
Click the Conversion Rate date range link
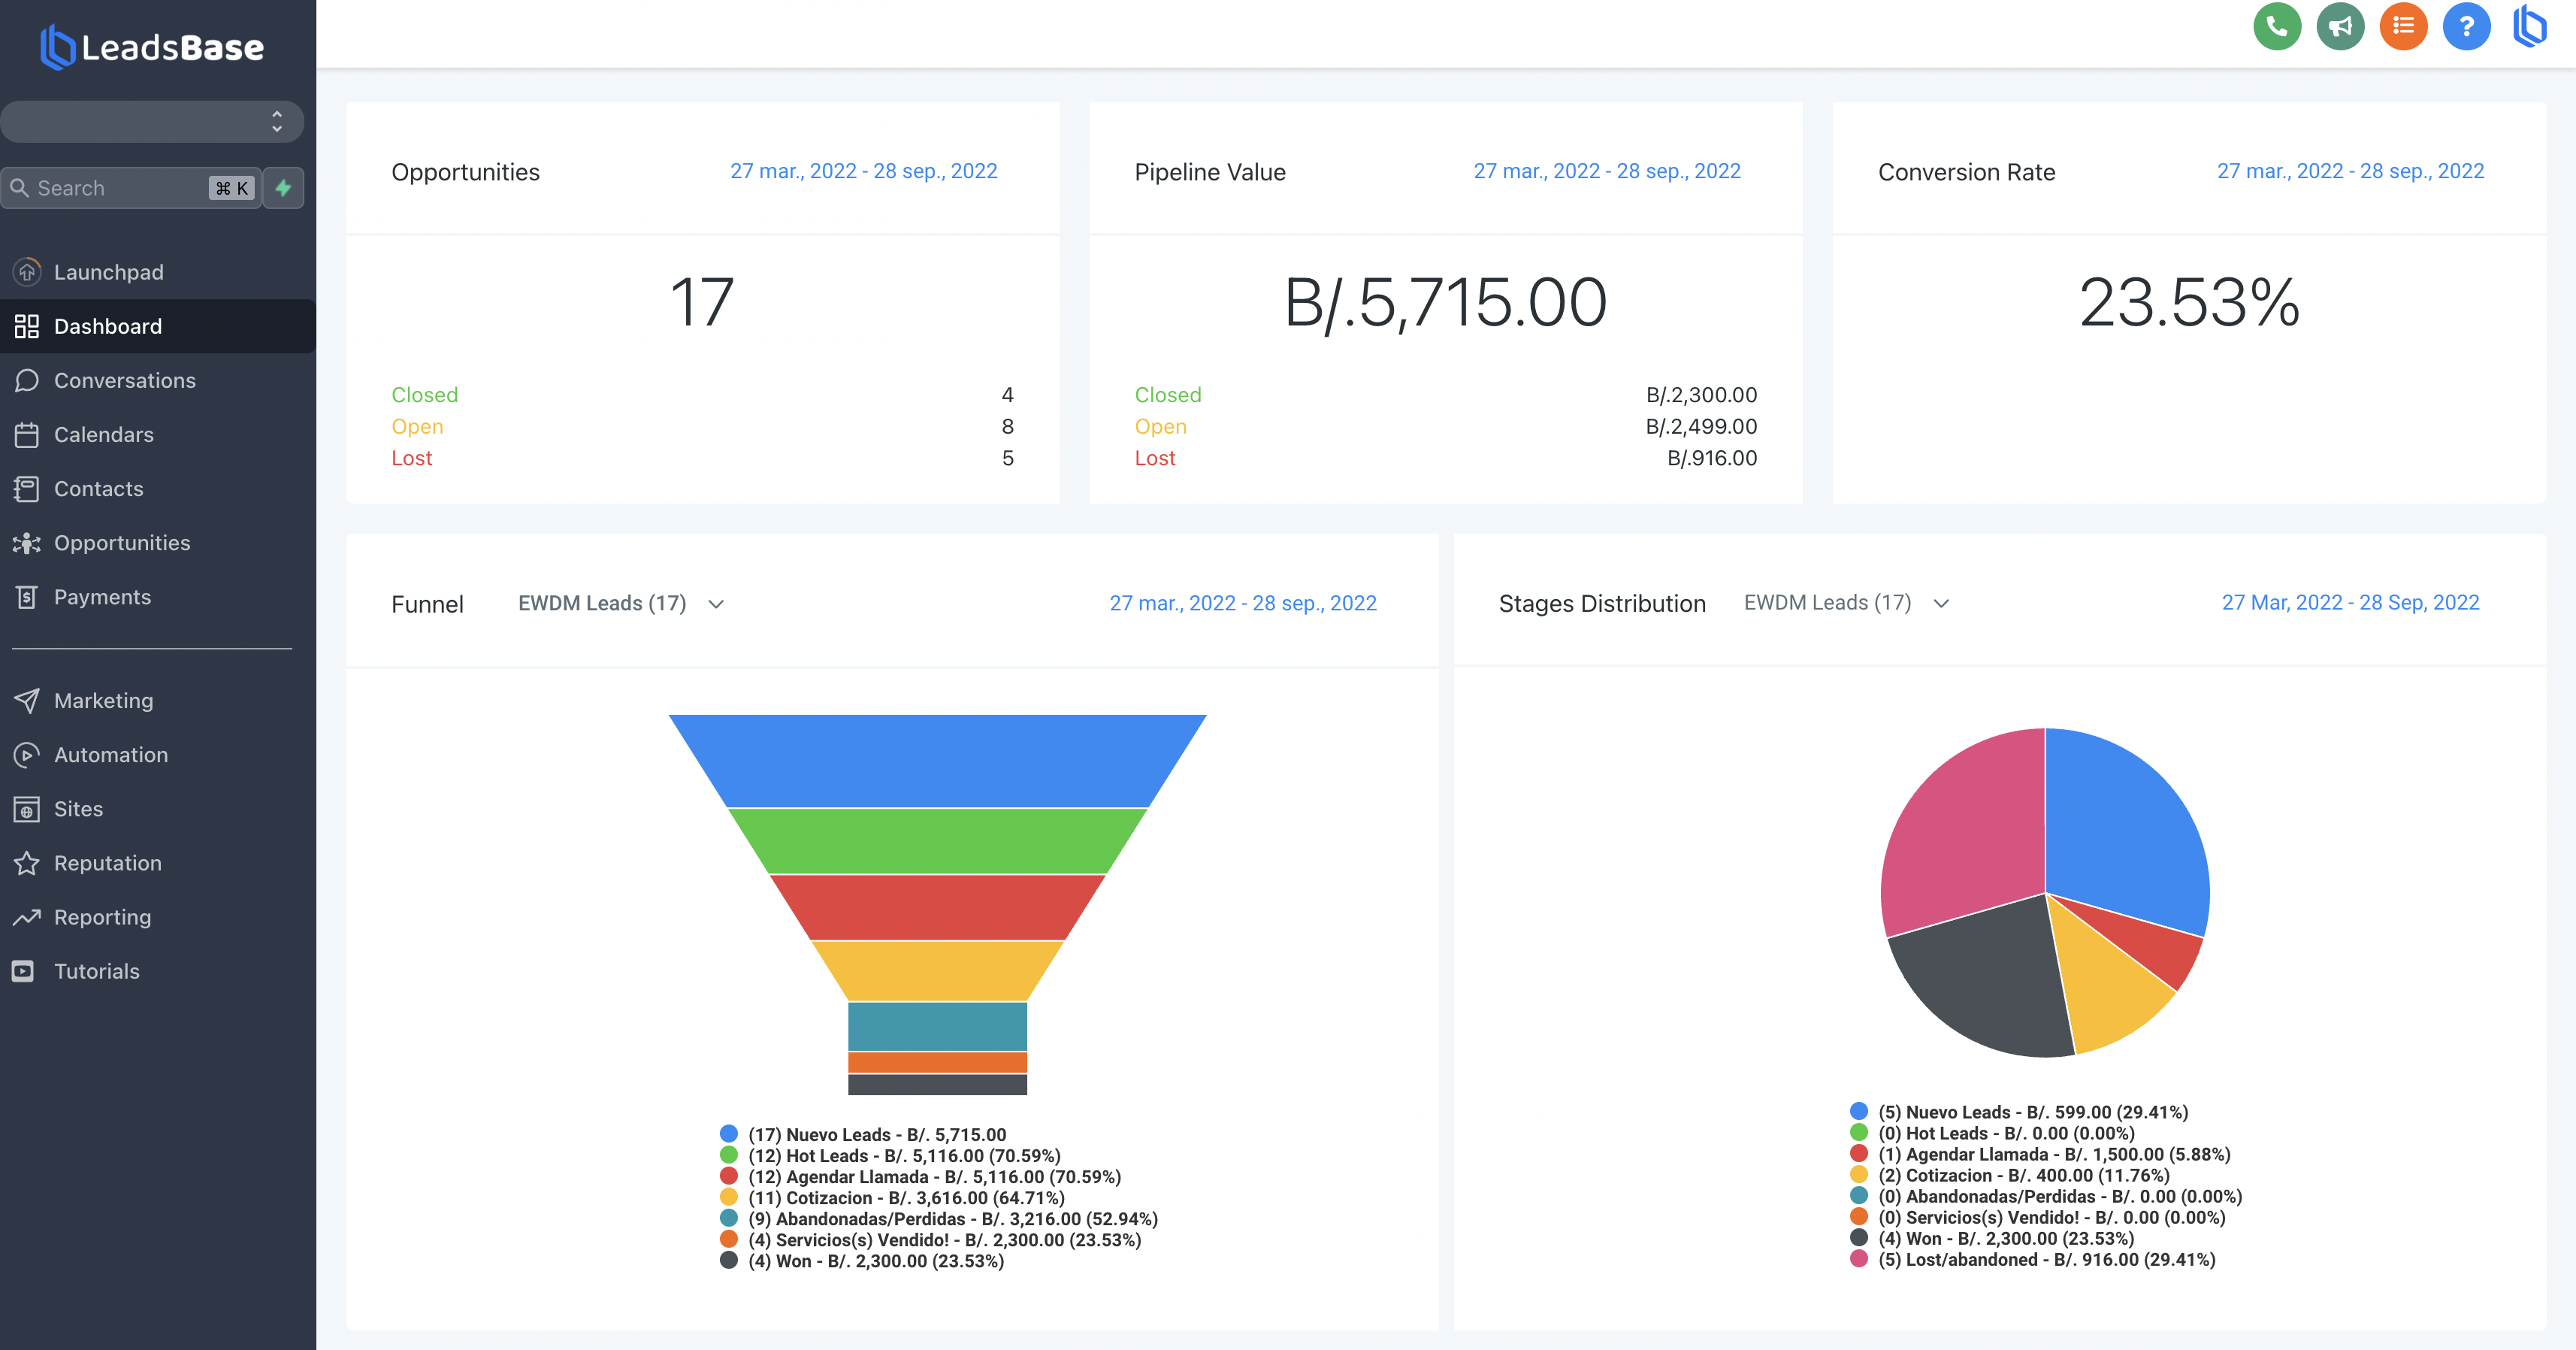2351,171
